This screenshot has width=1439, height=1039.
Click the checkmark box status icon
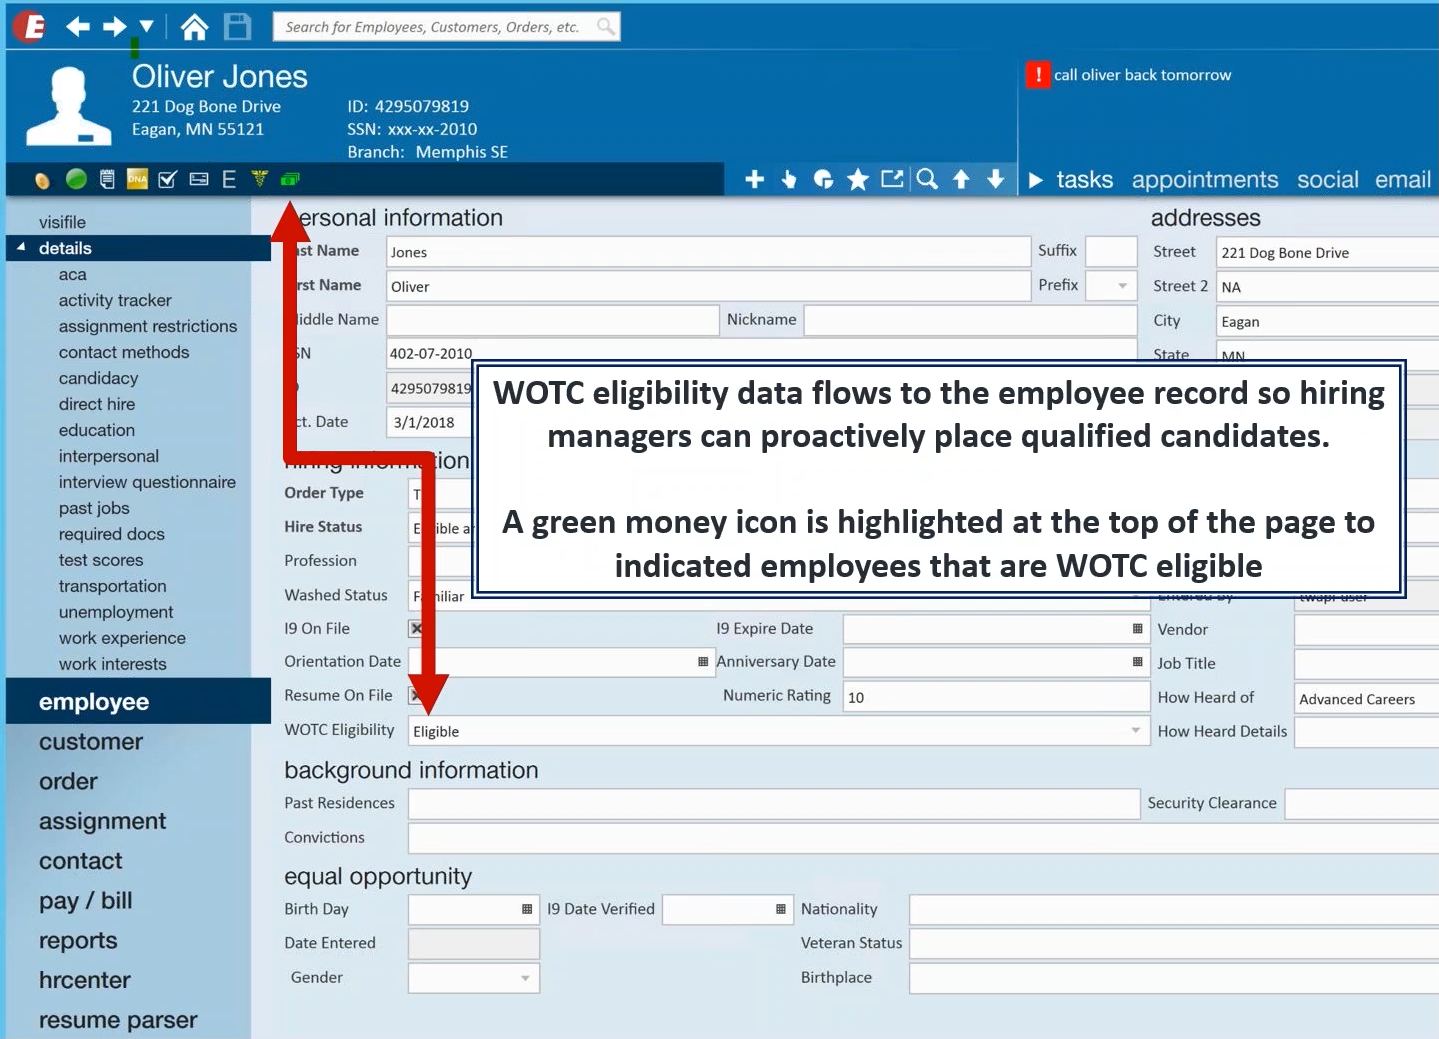click(167, 179)
